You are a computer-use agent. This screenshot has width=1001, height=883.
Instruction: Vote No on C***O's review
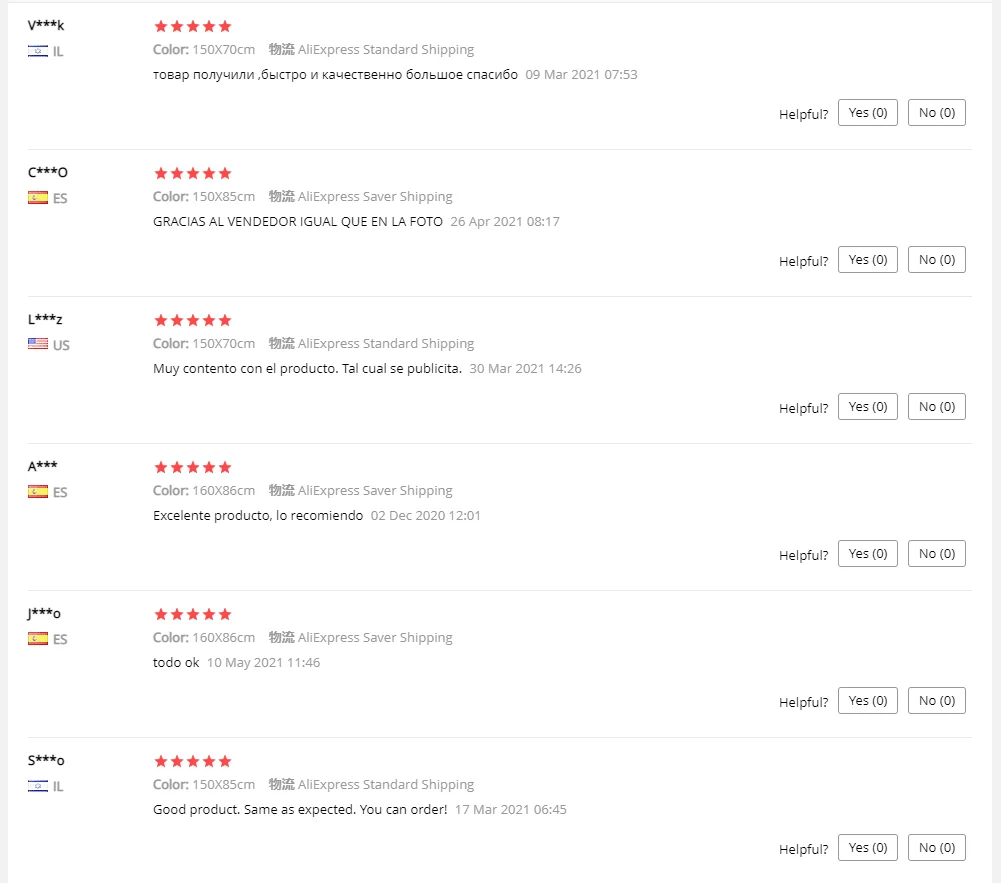tap(937, 259)
